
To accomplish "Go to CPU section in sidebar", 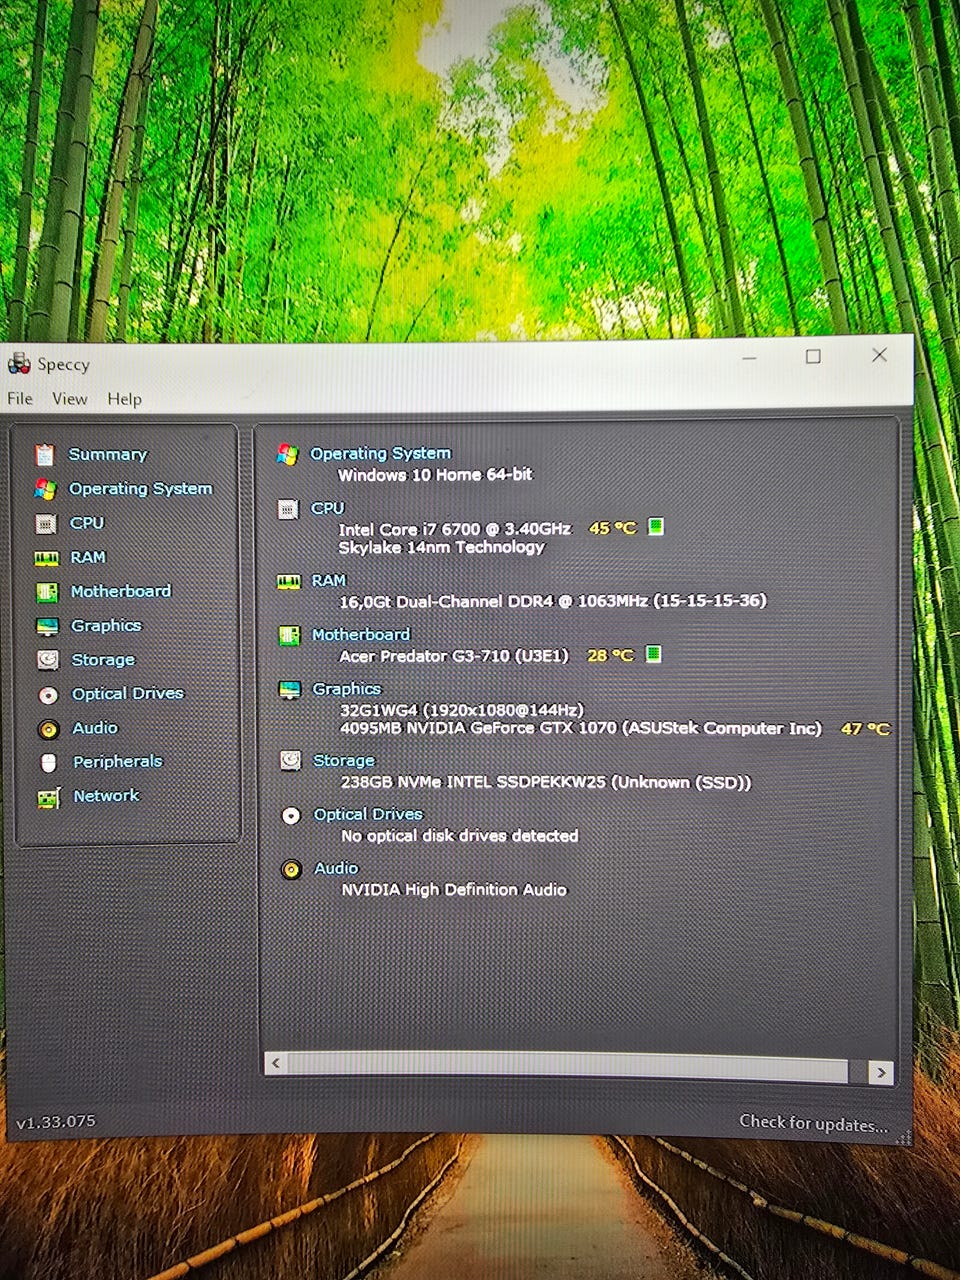I will click(87, 523).
